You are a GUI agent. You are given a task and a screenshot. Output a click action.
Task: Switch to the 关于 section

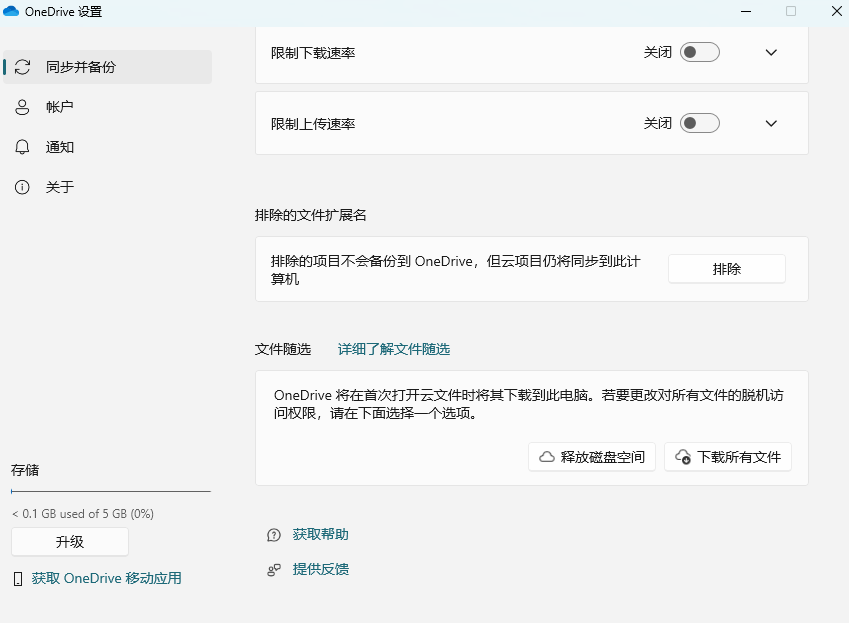click(x=107, y=187)
